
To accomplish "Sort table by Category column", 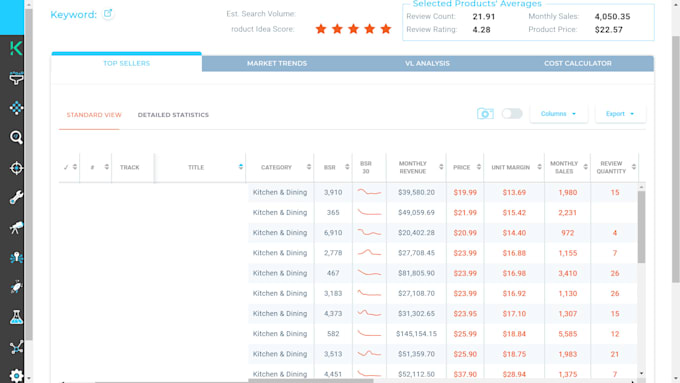I will click(x=309, y=167).
